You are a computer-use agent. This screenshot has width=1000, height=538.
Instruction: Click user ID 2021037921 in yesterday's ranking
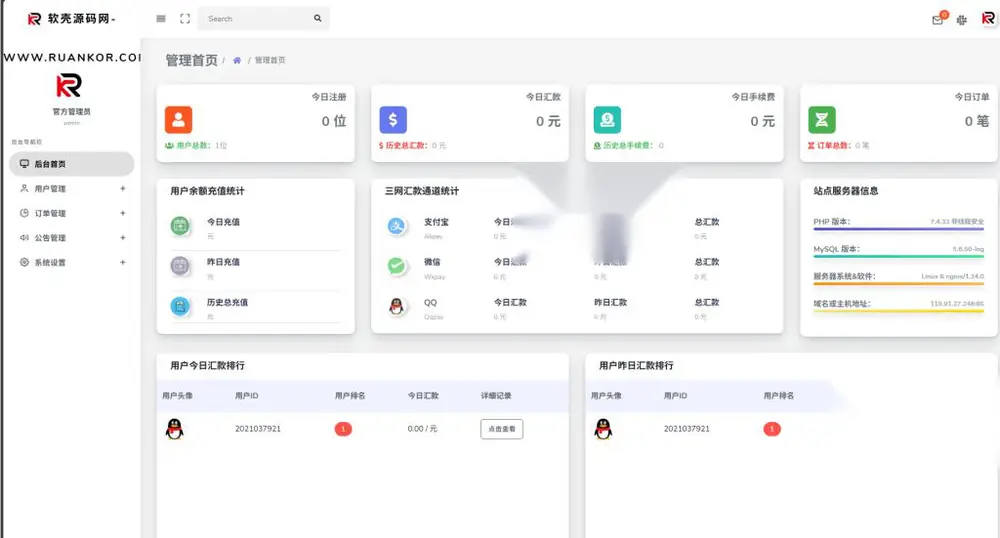(686, 429)
